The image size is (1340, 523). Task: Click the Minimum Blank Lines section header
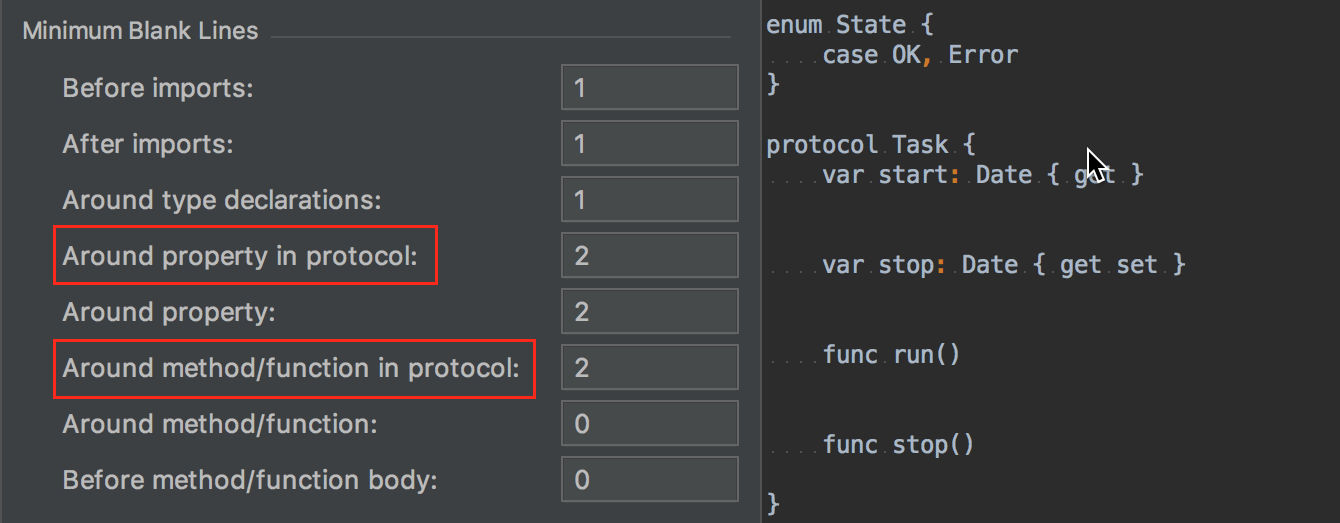tap(140, 31)
